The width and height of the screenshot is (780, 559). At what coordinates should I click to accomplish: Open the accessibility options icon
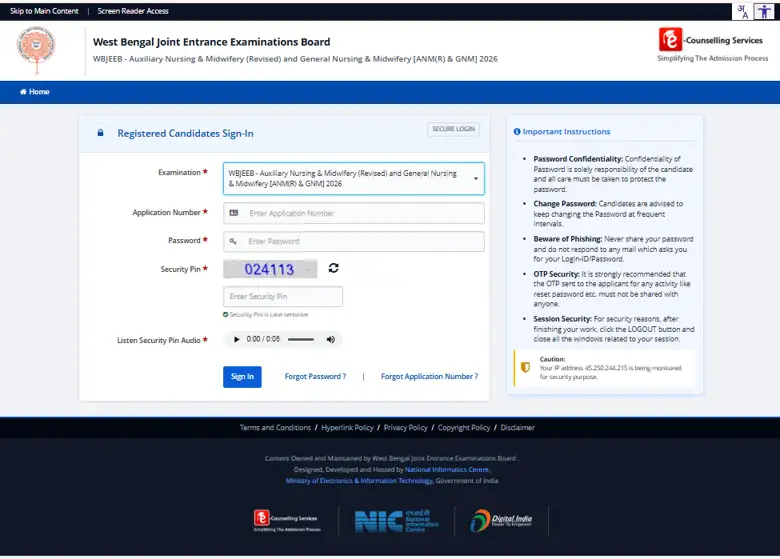tap(764, 11)
